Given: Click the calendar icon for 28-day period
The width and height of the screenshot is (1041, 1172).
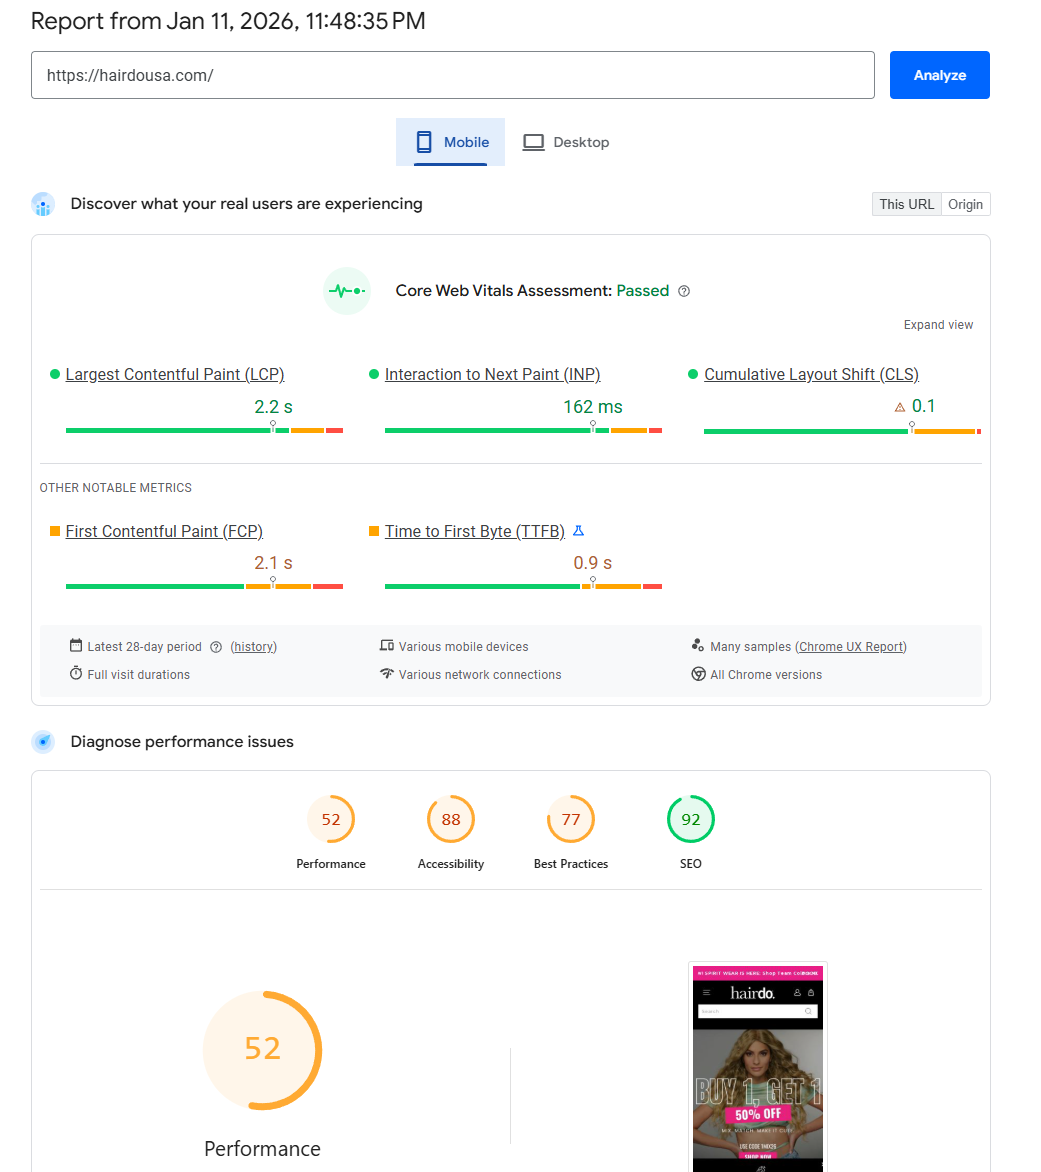Looking at the screenshot, I should click(75, 645).
